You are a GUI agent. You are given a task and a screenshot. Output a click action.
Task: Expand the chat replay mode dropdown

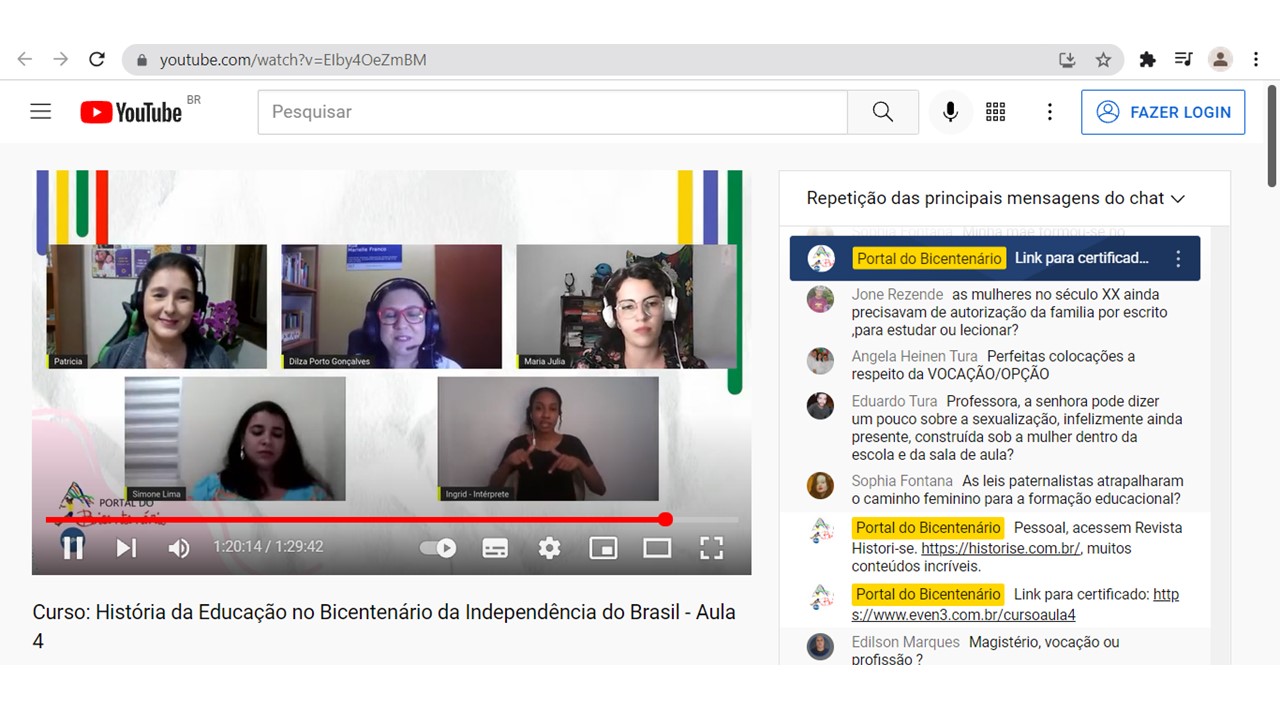[996, 198]
